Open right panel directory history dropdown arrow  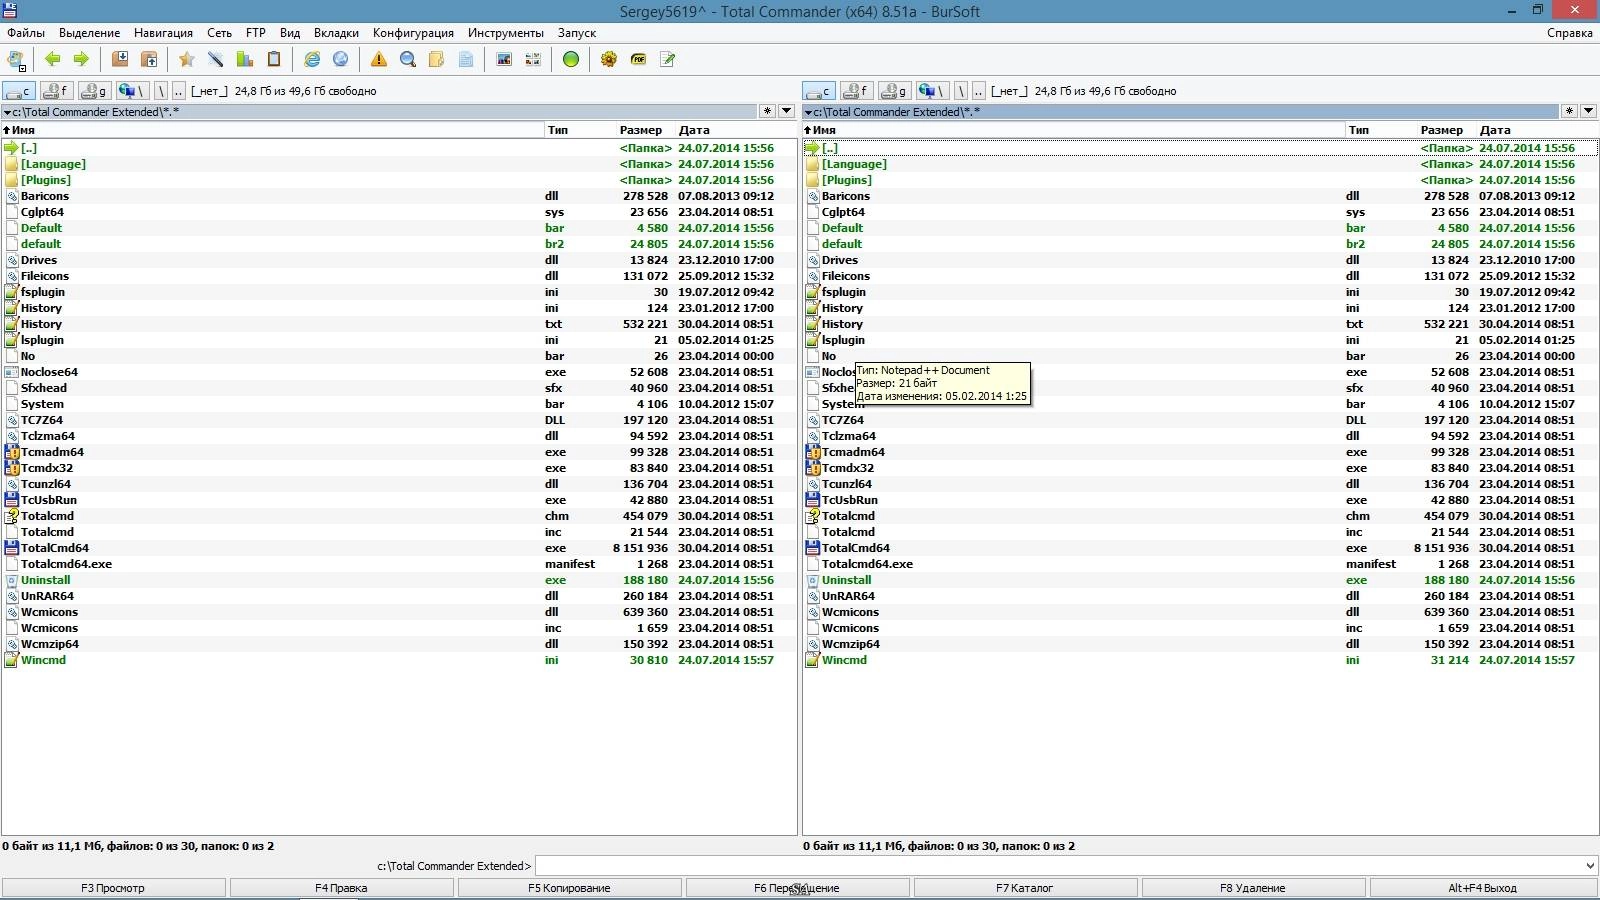tap(1588, 111)
